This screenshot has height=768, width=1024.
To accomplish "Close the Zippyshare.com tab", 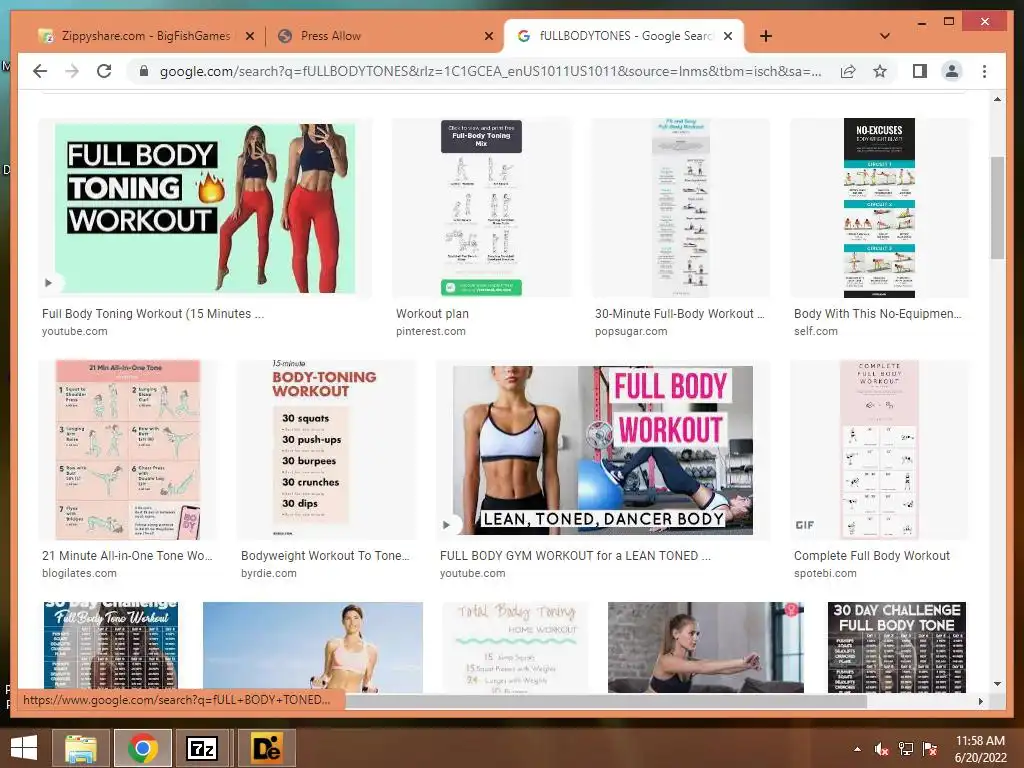I will (249, 36).
